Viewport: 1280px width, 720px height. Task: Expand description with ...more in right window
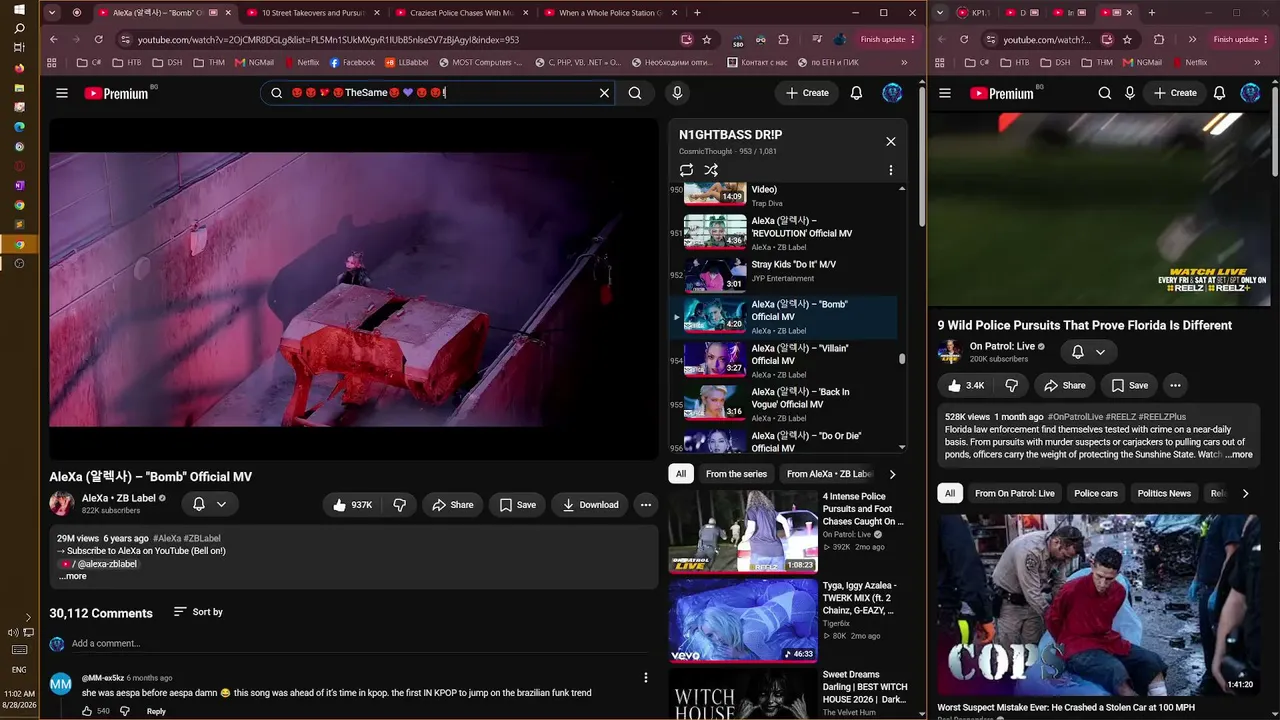pyautogui.click(x=1238, y=455)
